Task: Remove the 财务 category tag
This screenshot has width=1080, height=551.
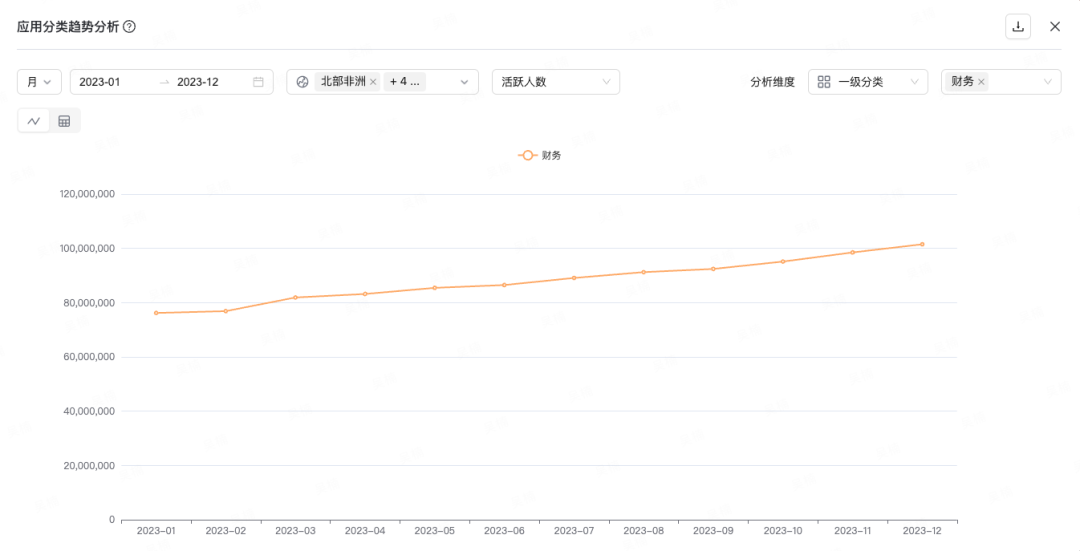Action: click(981, 82)
